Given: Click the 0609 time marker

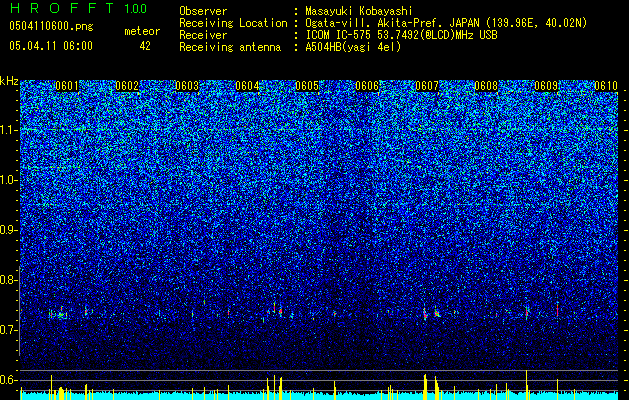Looking at the screenshot, I should 546,86.
